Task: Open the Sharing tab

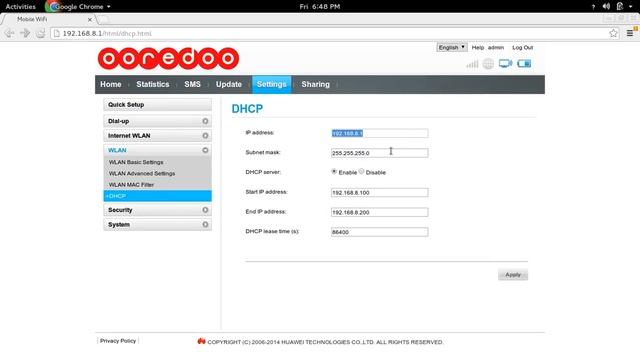Action: coord(316,84)
